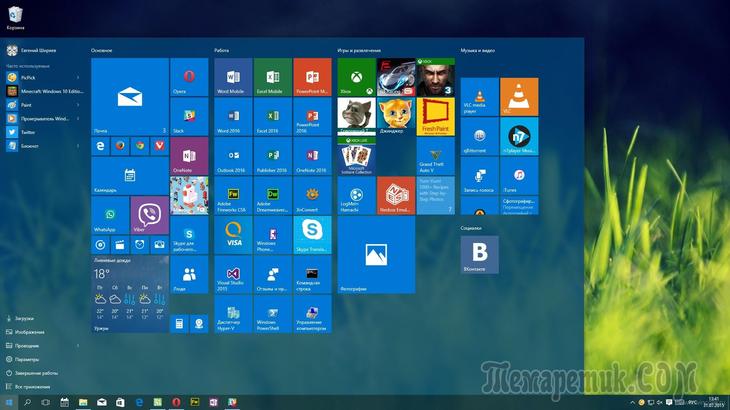730x410 pixels.
Task: Show hidden tray icons chevron
Action: 632,403
